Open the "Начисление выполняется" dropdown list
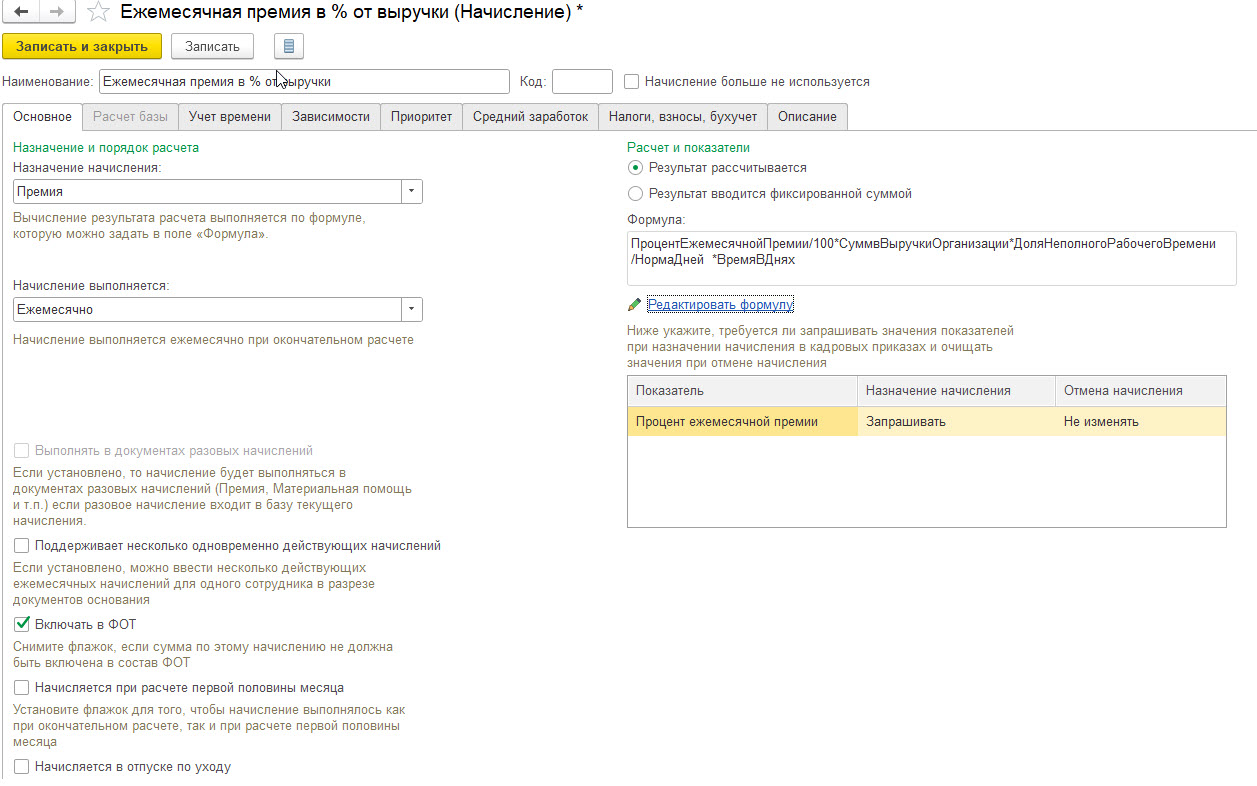Screen dimensions: 1257x786 pyautogui.click(x=412, y=310)
